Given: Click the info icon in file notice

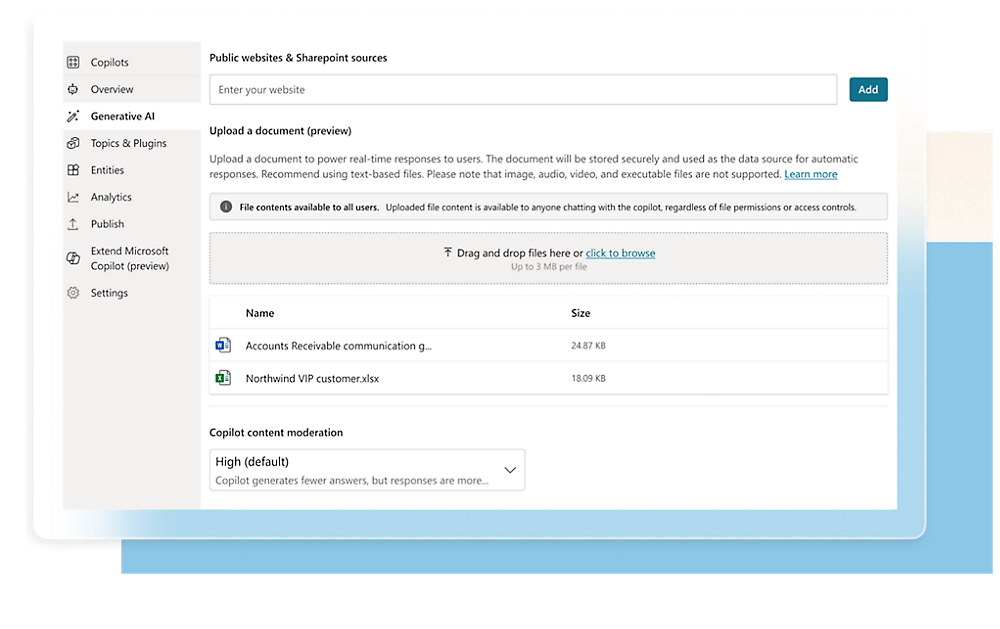Looking at the screenshot, I should (x=226, y=207).
